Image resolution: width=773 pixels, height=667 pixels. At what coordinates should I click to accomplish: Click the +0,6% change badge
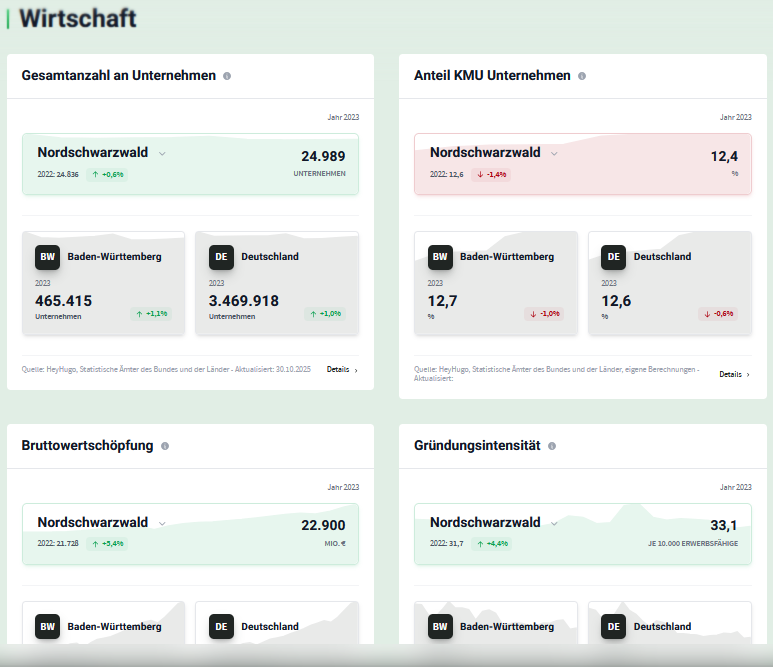[x=106, y=174]
